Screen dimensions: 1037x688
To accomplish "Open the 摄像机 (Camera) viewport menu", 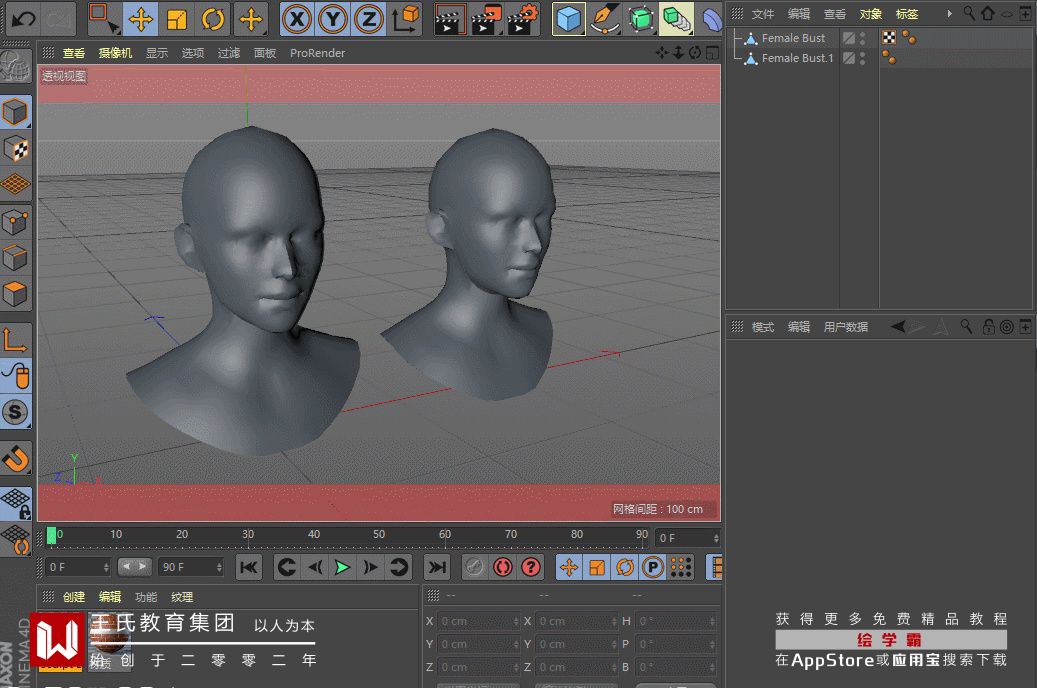I will click(x=115, y=53).
